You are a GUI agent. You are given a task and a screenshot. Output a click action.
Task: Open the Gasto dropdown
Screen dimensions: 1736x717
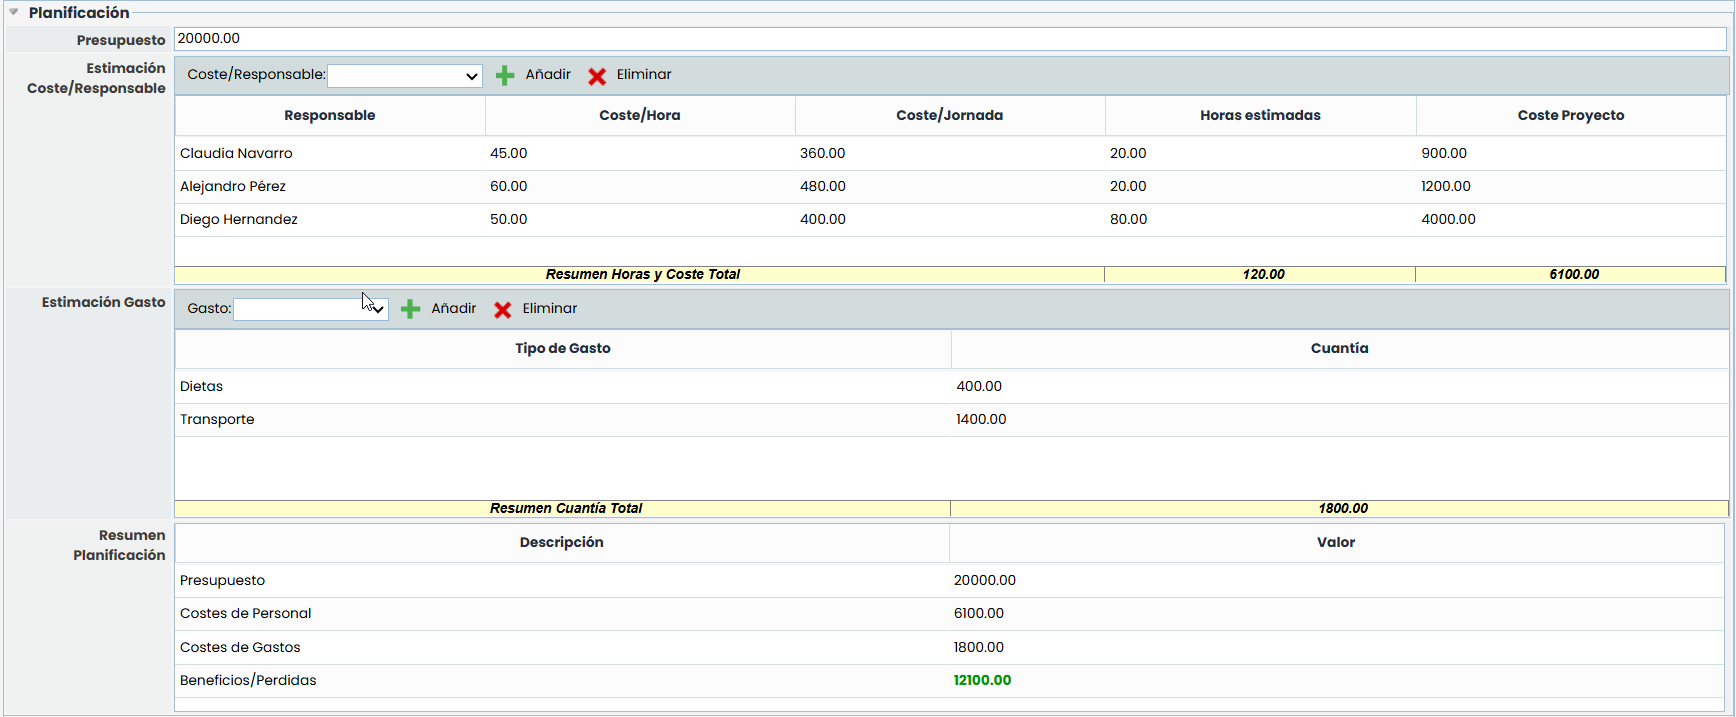[x=310, y=310]
